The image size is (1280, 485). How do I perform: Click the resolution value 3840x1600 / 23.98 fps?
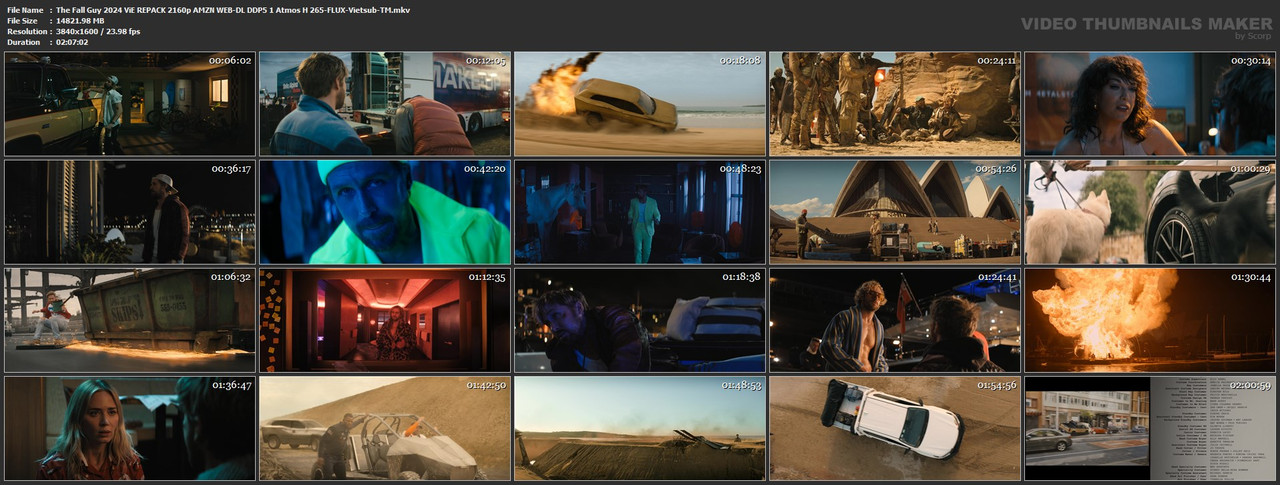click(x=98, y=31)
